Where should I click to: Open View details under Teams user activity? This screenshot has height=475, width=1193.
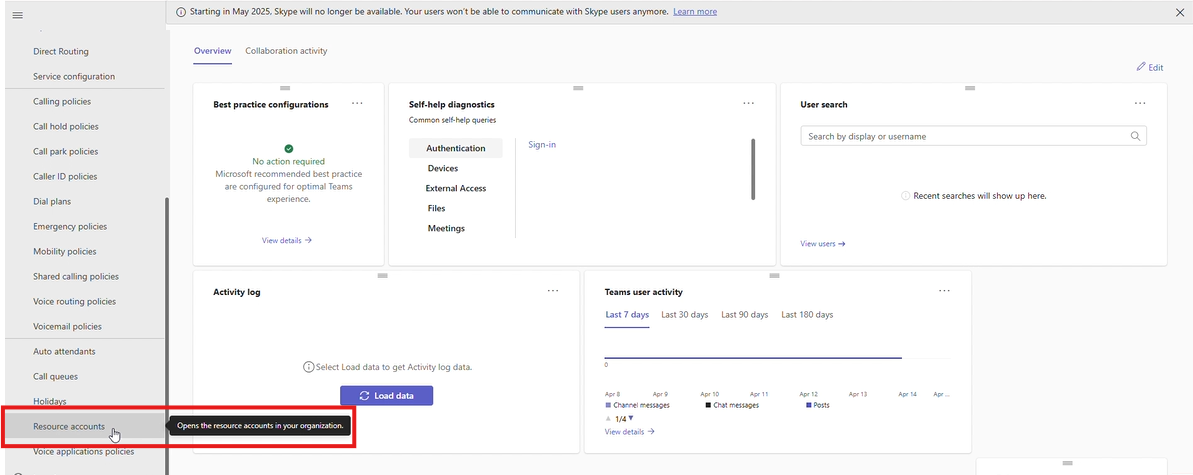(630, 431)
